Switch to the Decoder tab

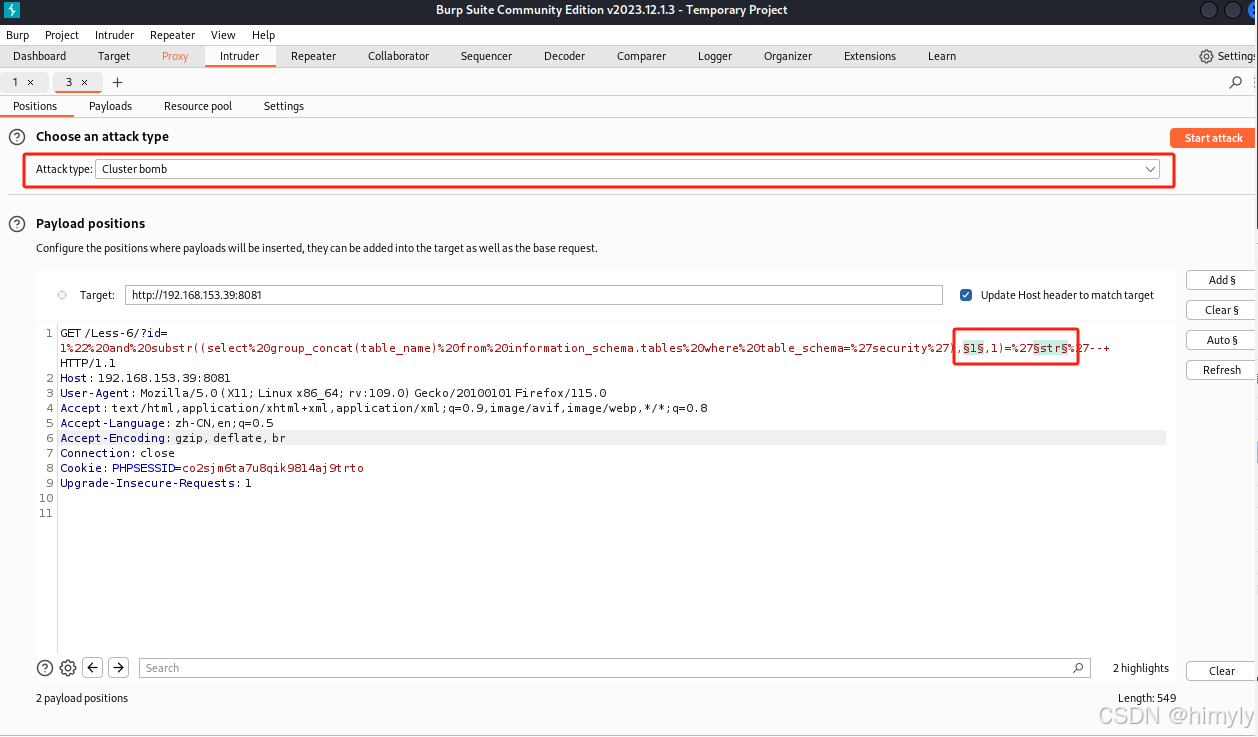pyautogui.click(x=565, y=56)
